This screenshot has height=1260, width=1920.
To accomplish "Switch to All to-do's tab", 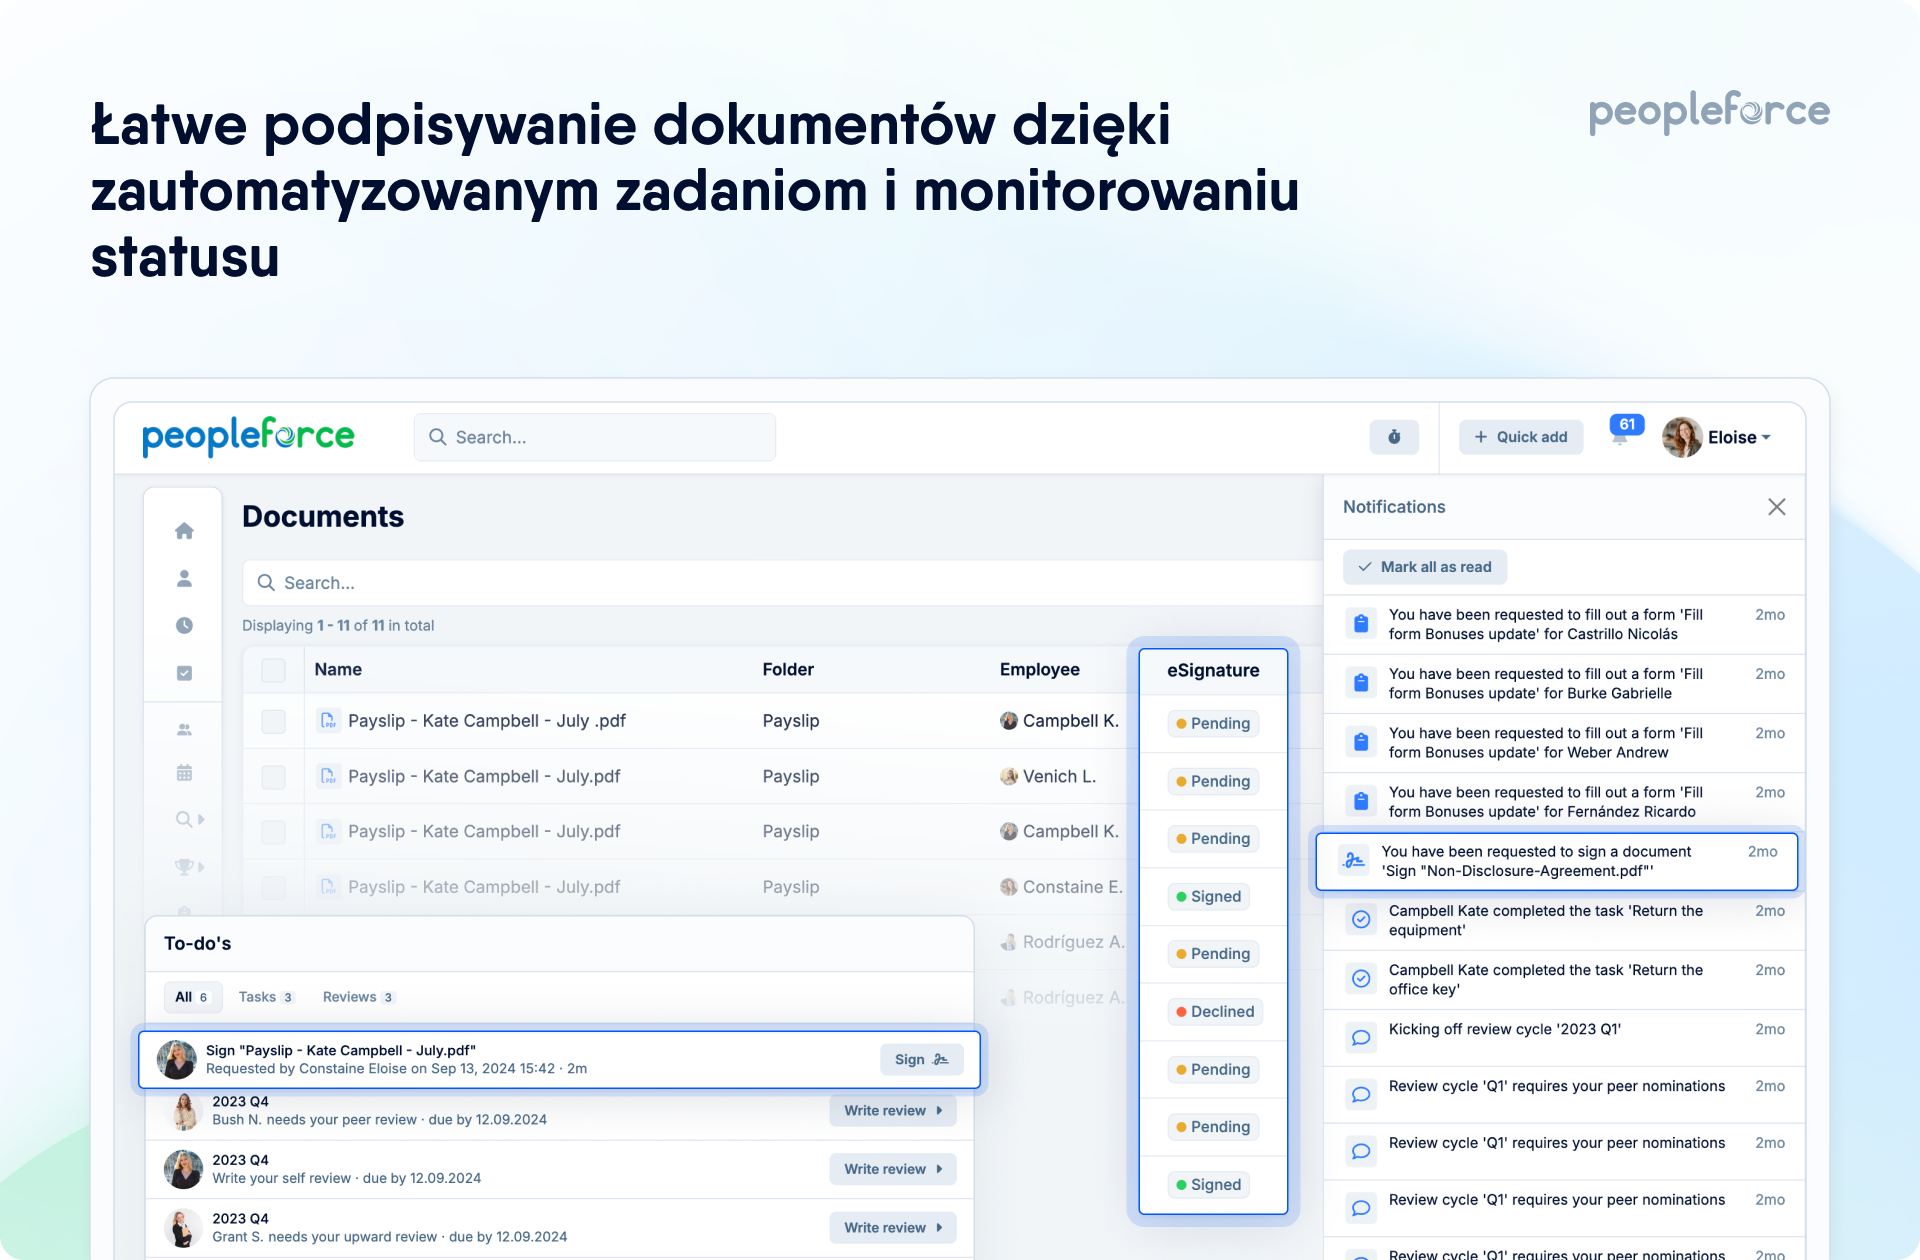I will tap(192, 997).
